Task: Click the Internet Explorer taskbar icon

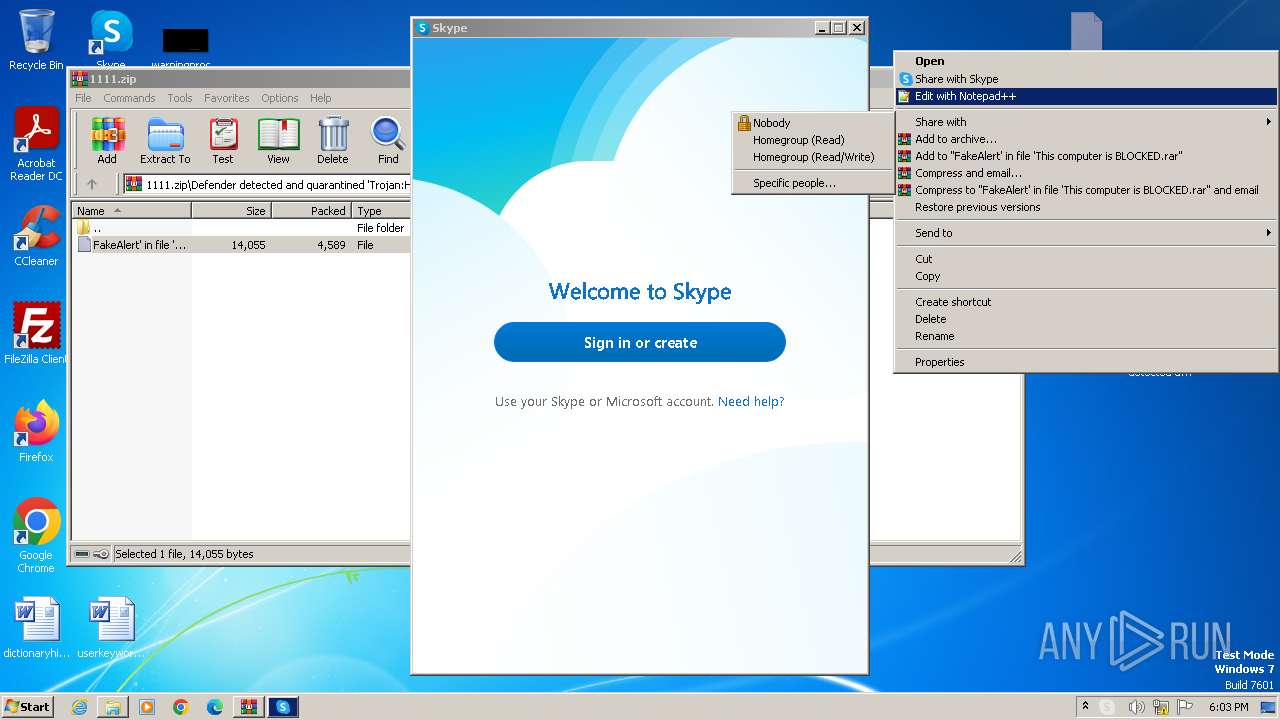Action: [x=79, y=707]
